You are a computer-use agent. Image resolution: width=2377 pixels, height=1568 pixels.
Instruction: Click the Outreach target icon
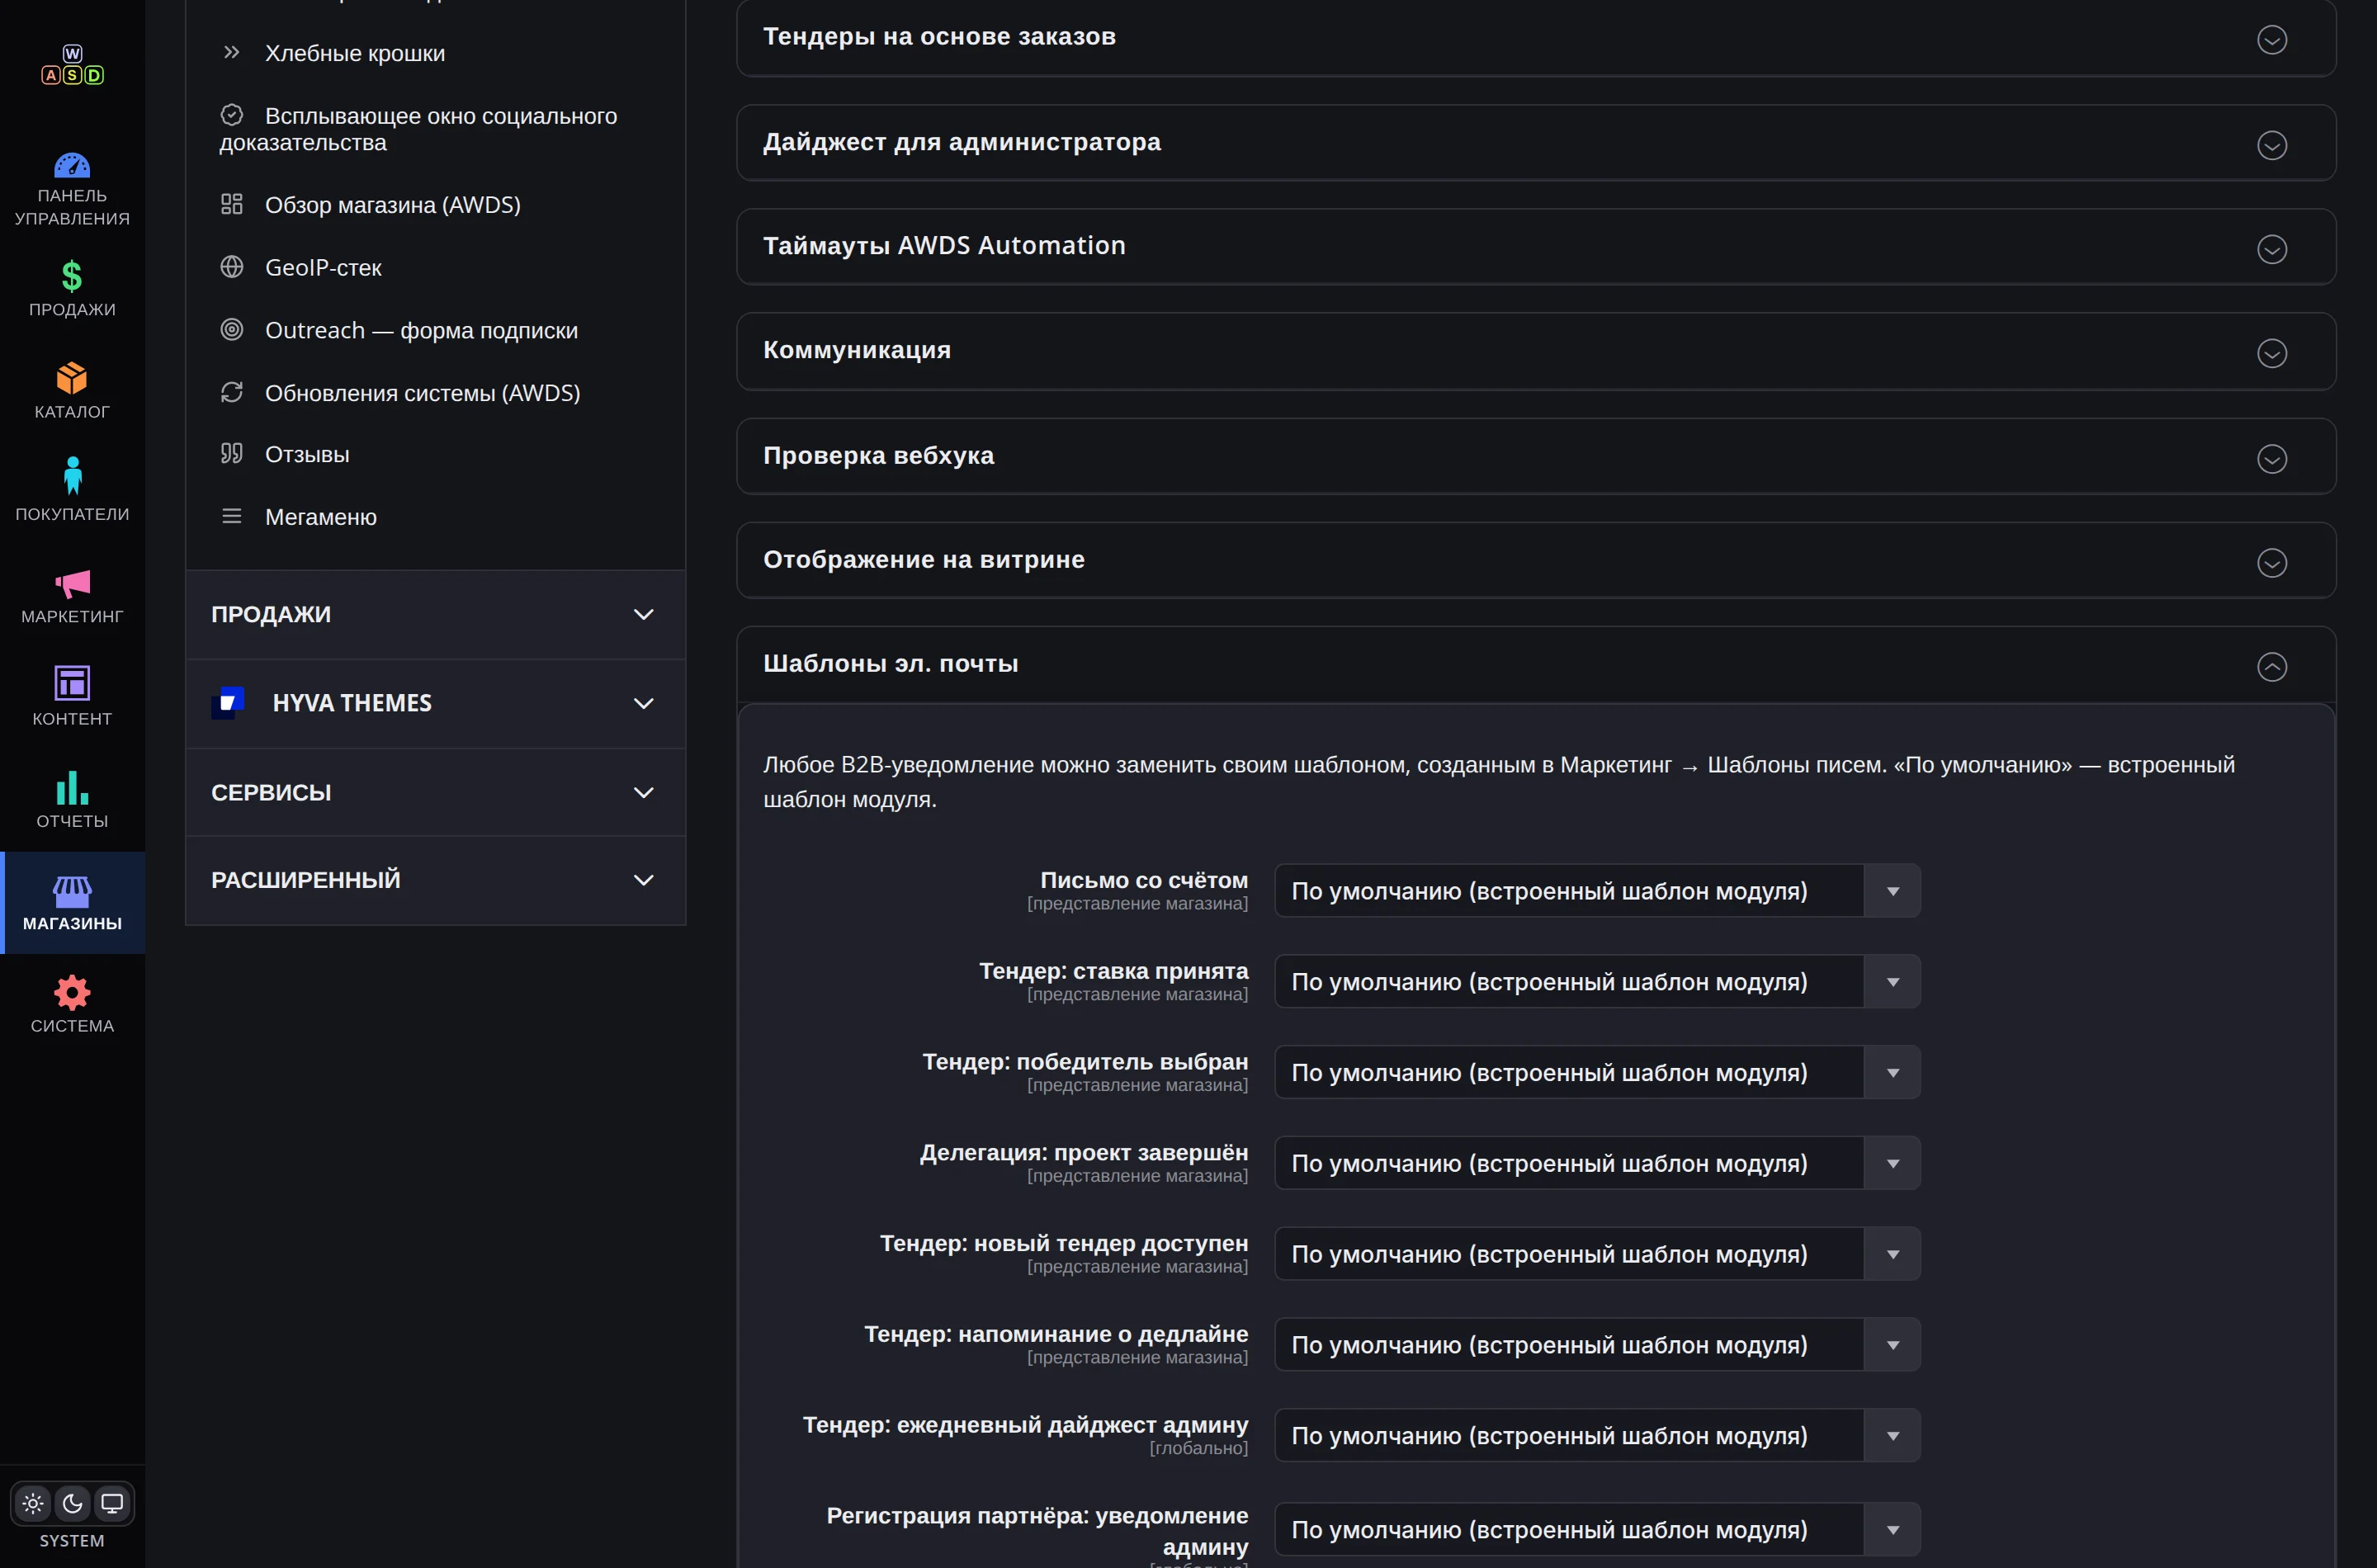[x=232, y=329]
